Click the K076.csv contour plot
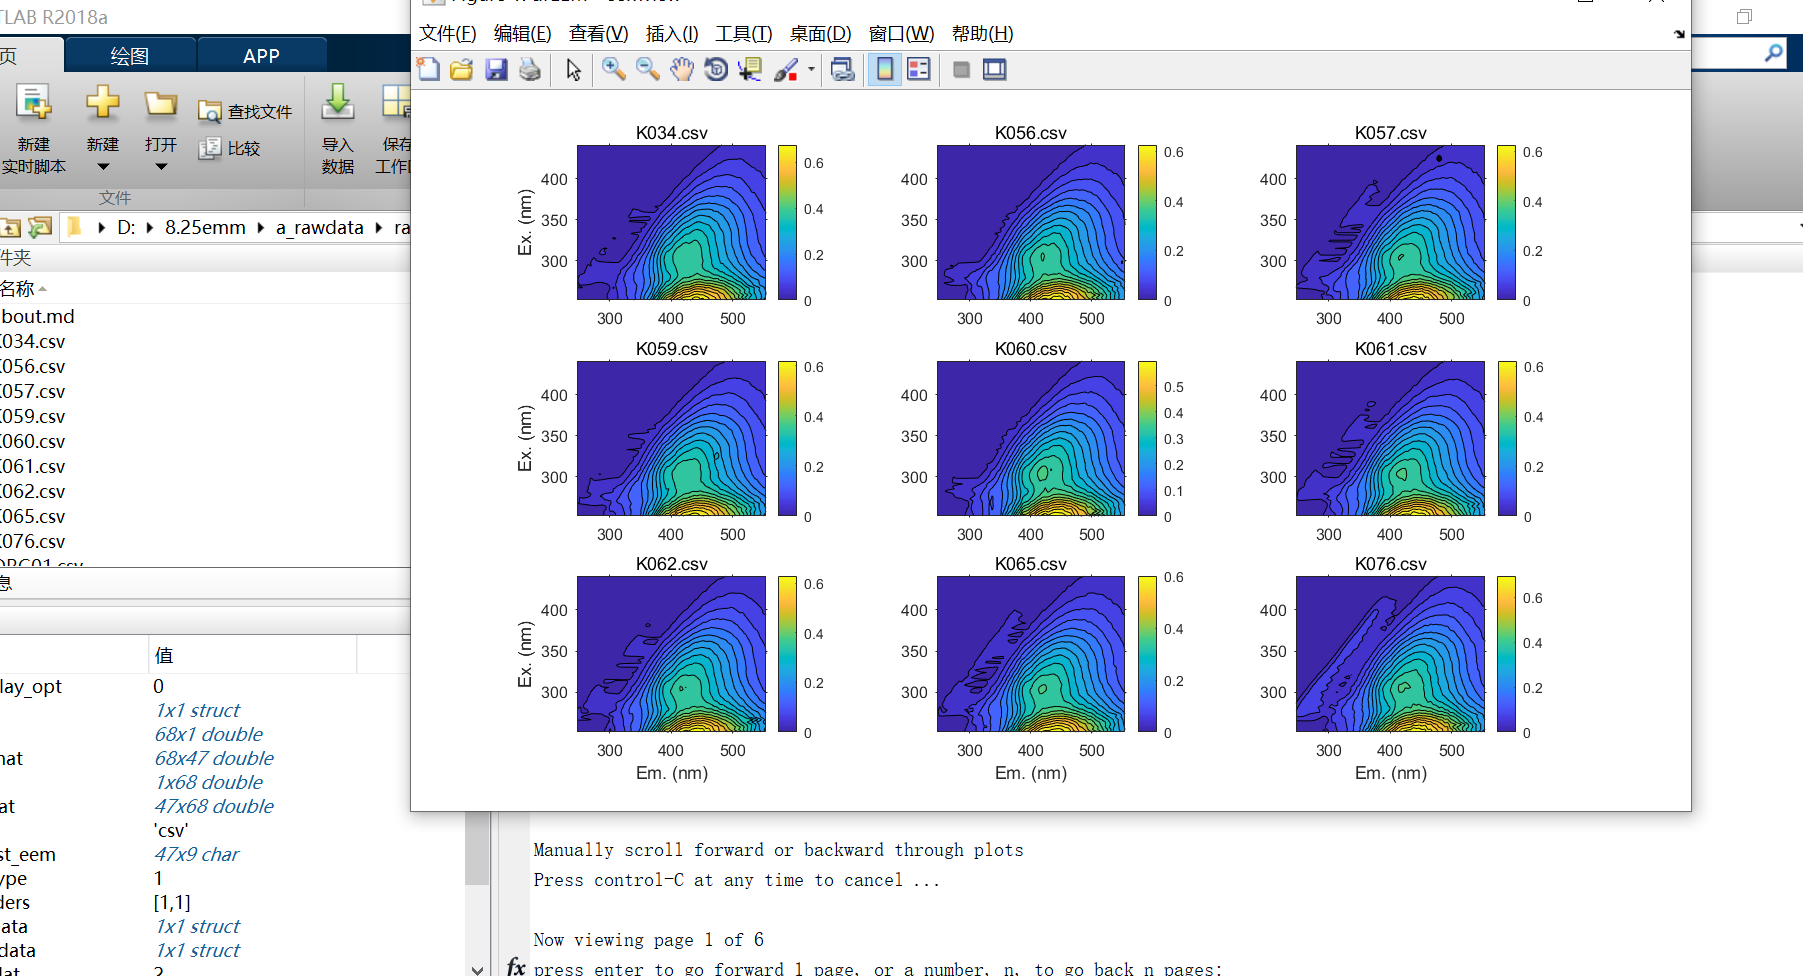Image resolution: width=1803 pixels, height=976 pixels. pyautogui.click(x=1390, y=654)
